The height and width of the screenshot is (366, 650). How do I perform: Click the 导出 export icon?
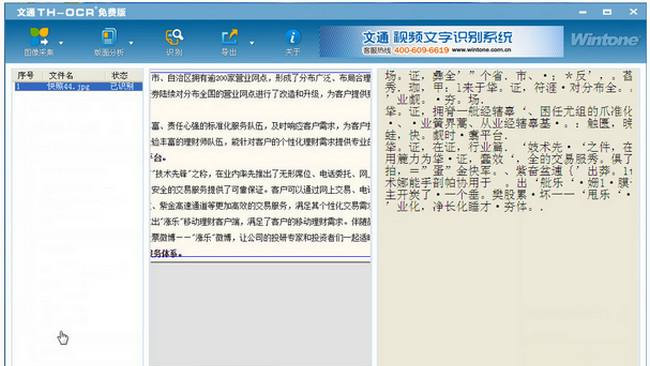229,37
